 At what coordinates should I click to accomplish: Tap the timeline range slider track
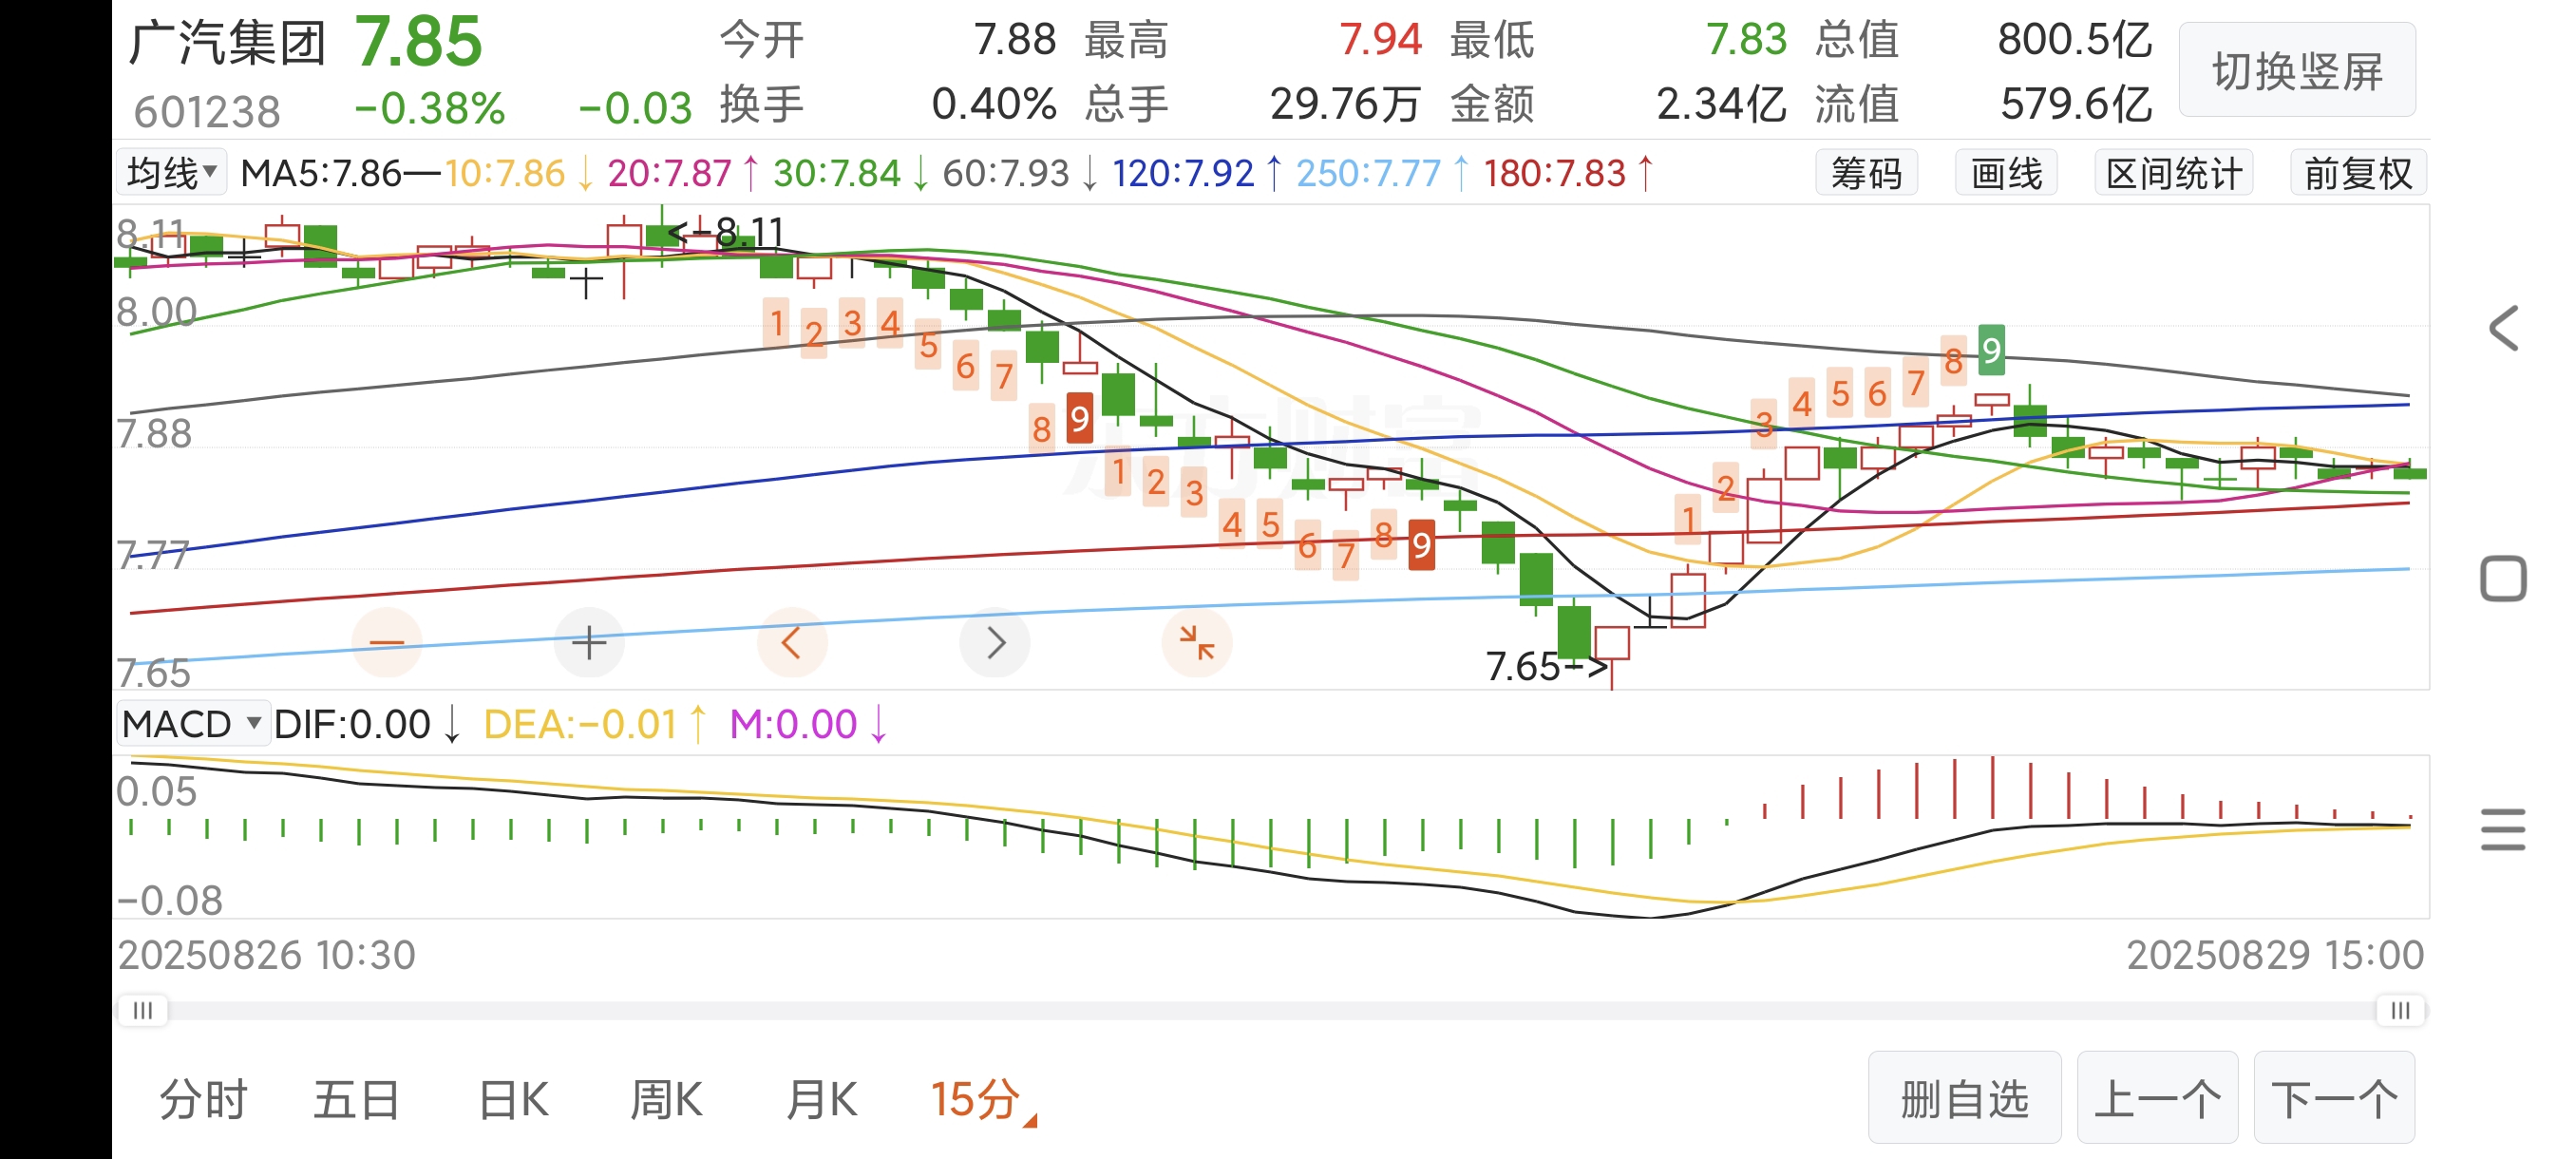click(x=1271, y=1010)
